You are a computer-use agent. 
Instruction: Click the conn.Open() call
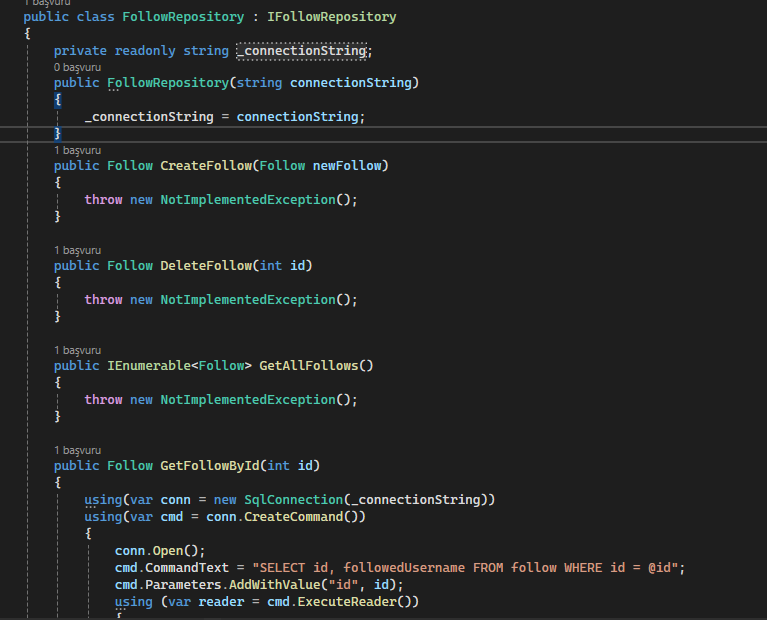pyautogui.click(x=160, y=551)
